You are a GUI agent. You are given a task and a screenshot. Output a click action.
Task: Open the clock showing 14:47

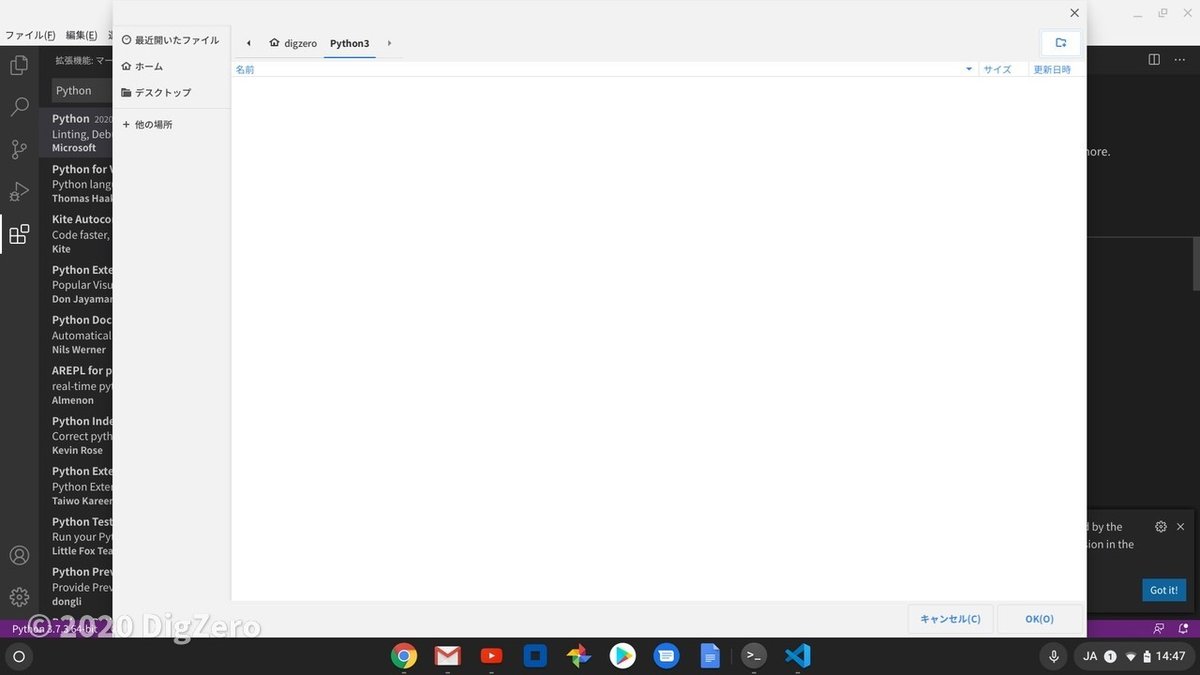(1171, 657)
